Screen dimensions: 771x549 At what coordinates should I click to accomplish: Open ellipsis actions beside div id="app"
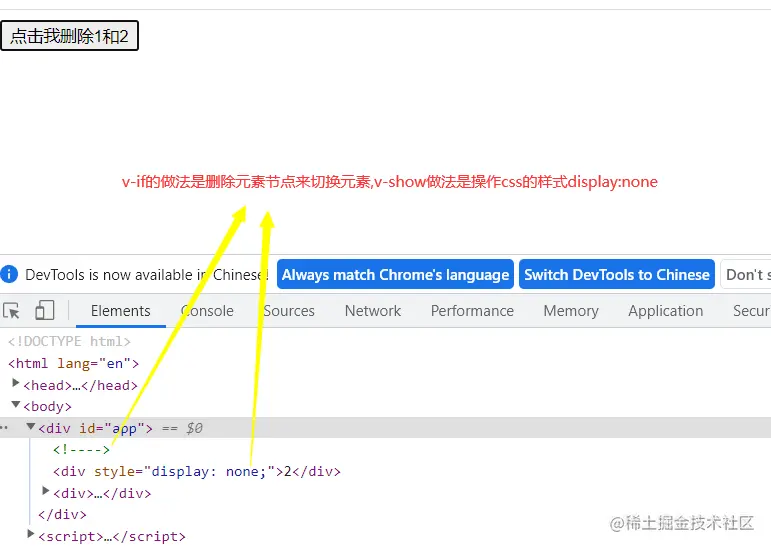coord(4,428)
